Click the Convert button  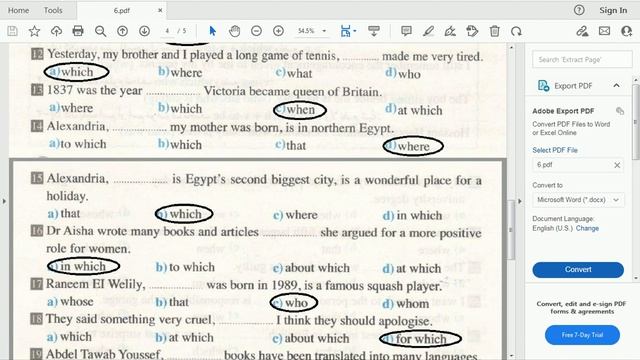click(x=578, y=269)
